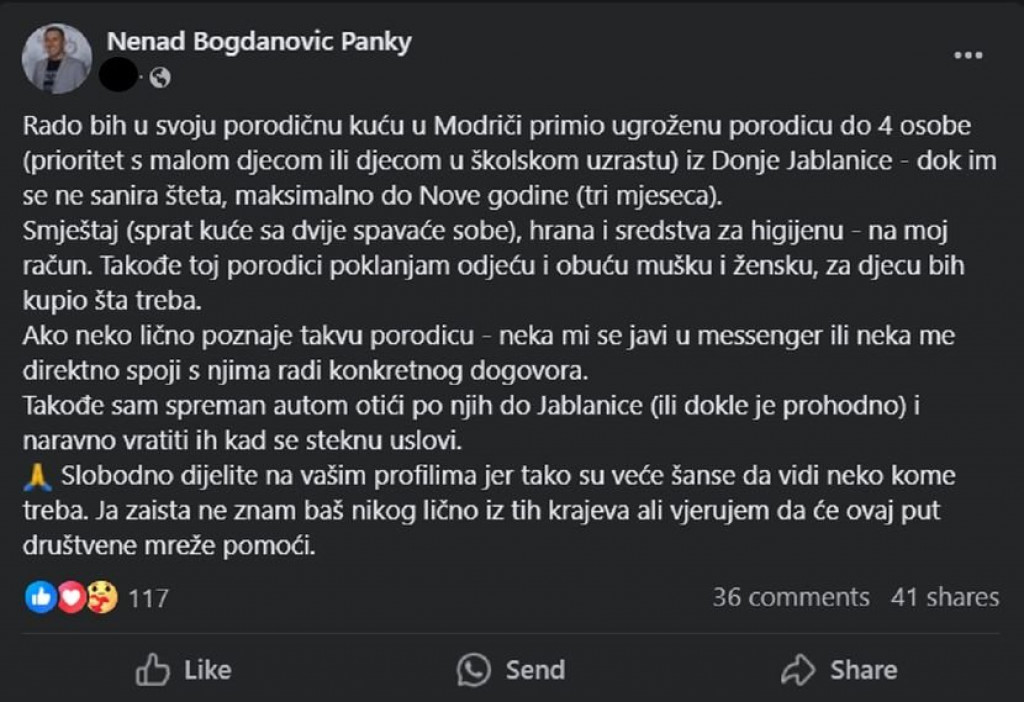This screenshot has height=702, width=1024.
Task: Click the thumbs-up icon beside Like
Action: 155,669
